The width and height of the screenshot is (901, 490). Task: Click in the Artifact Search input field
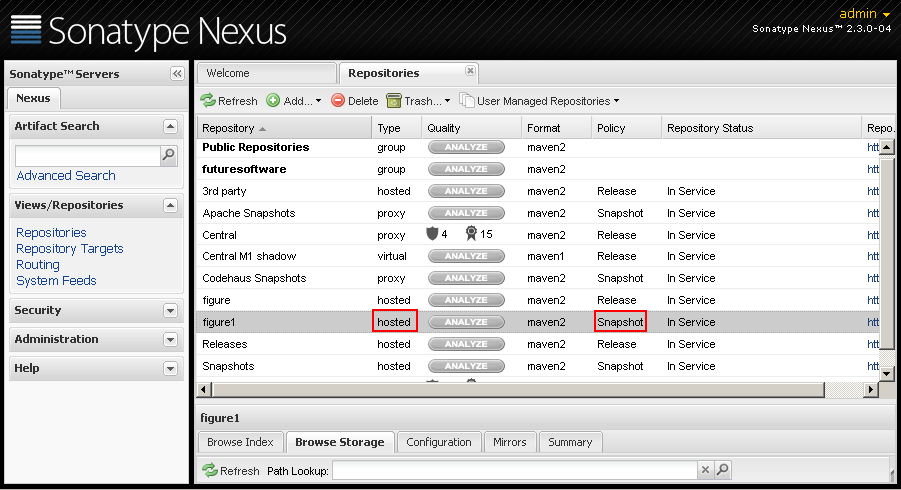(87, 155)
